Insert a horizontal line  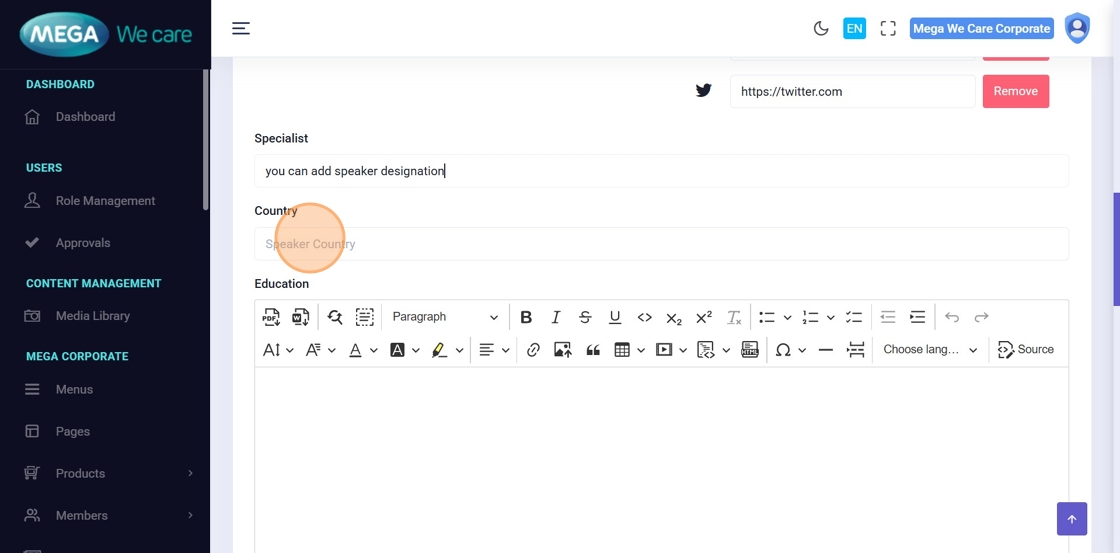coord(826,350)
